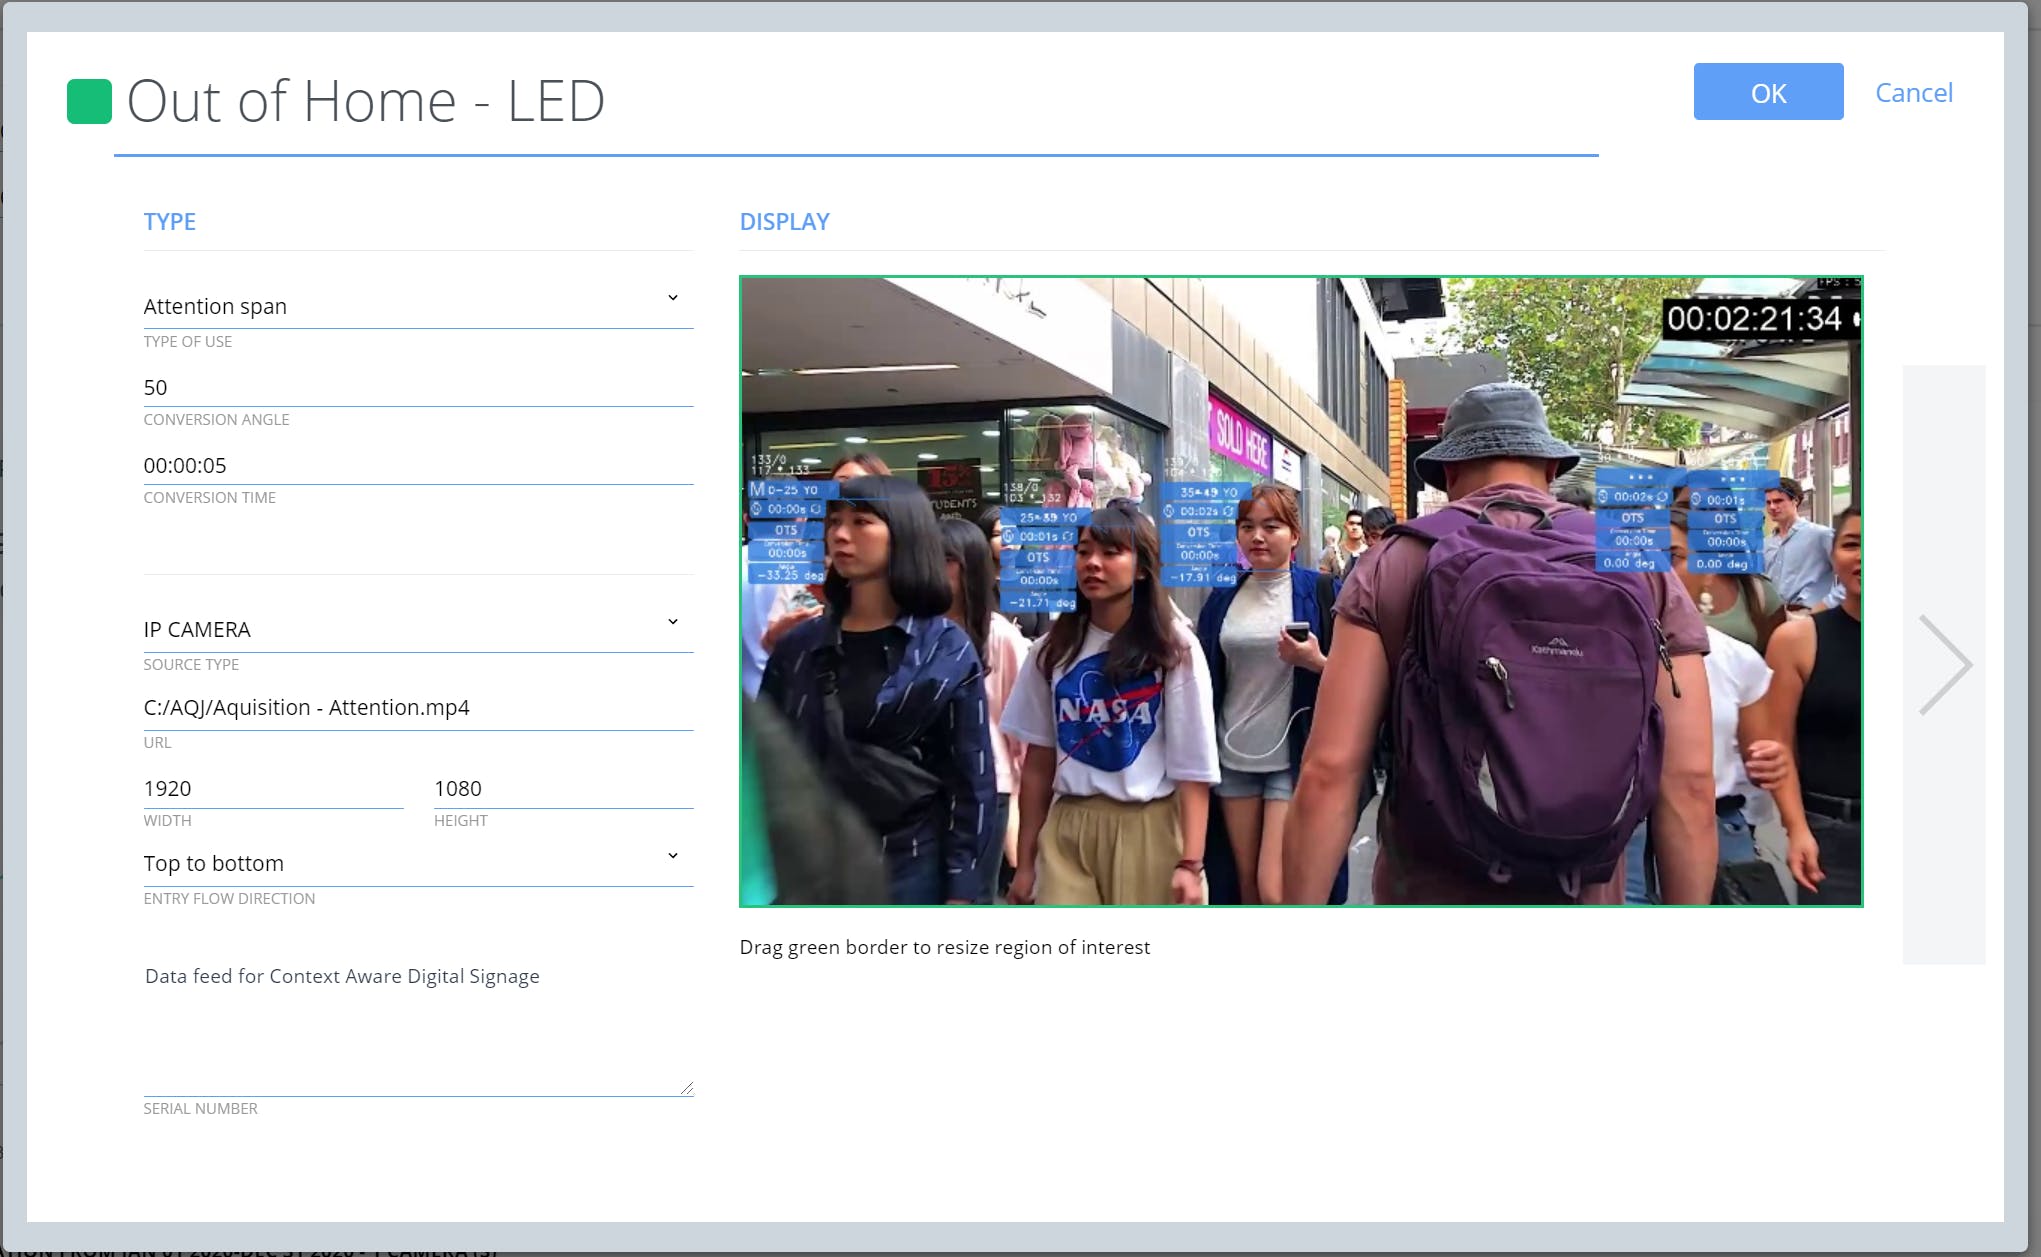Screen dimensions: 2041x1257
Task: Click the green color swatch beside title
Action: click(89, 101)
